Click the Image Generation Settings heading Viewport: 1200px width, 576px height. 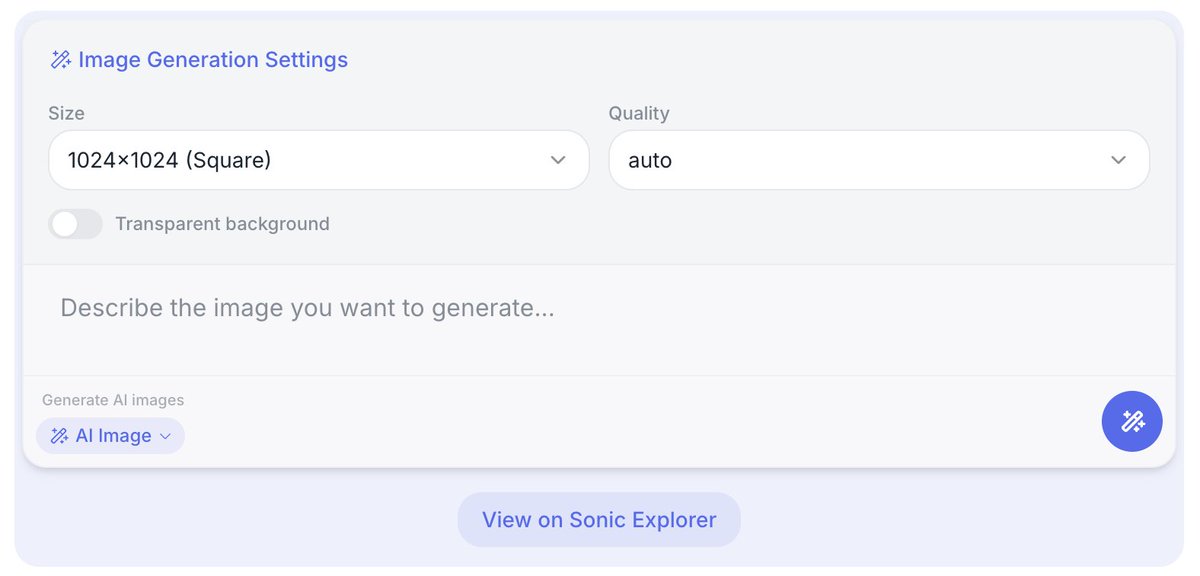tap(213, 60)
